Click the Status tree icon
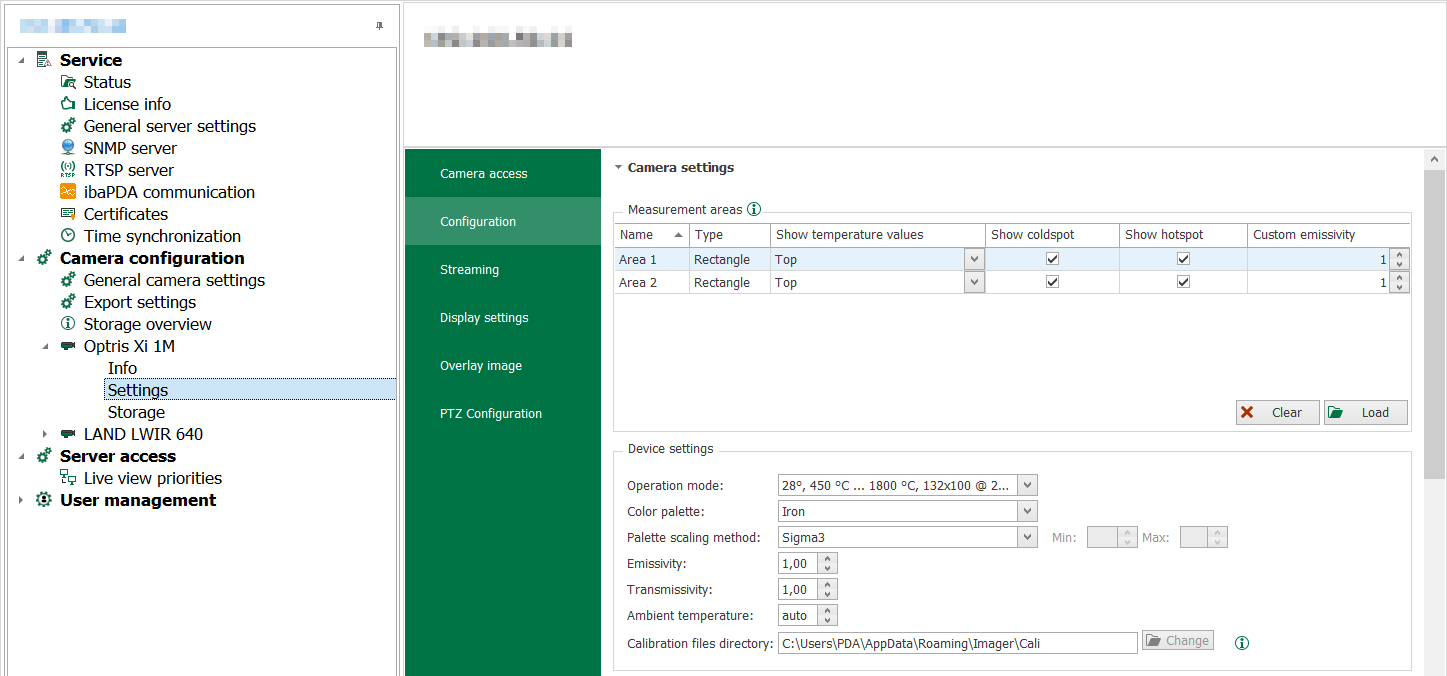The image size is (1447, 676). point(68,82)
